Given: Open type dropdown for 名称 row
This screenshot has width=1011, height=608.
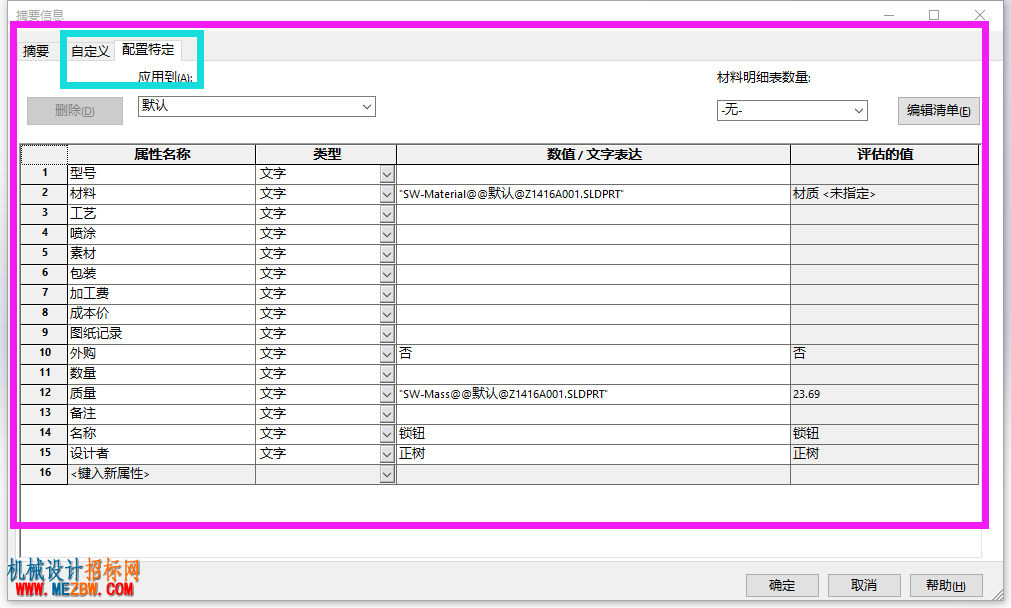Looking at the screenshot, I should click(x=387, y=434).
